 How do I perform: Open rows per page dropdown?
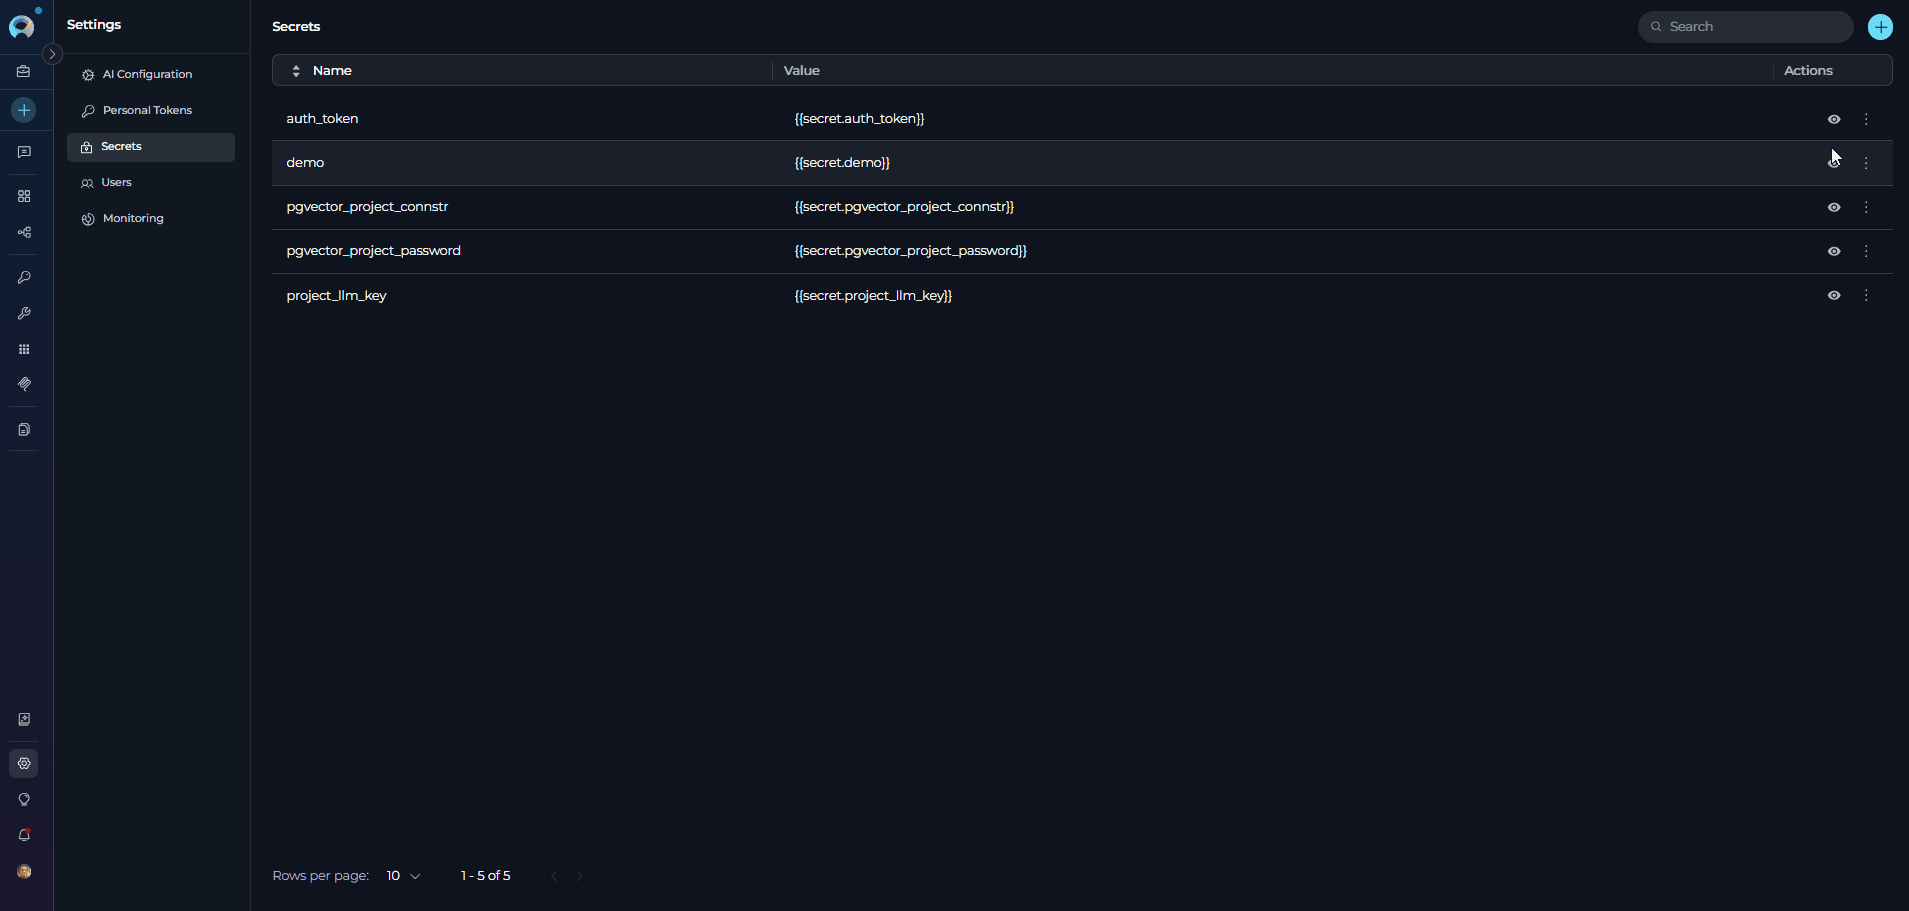coord(403,876)
